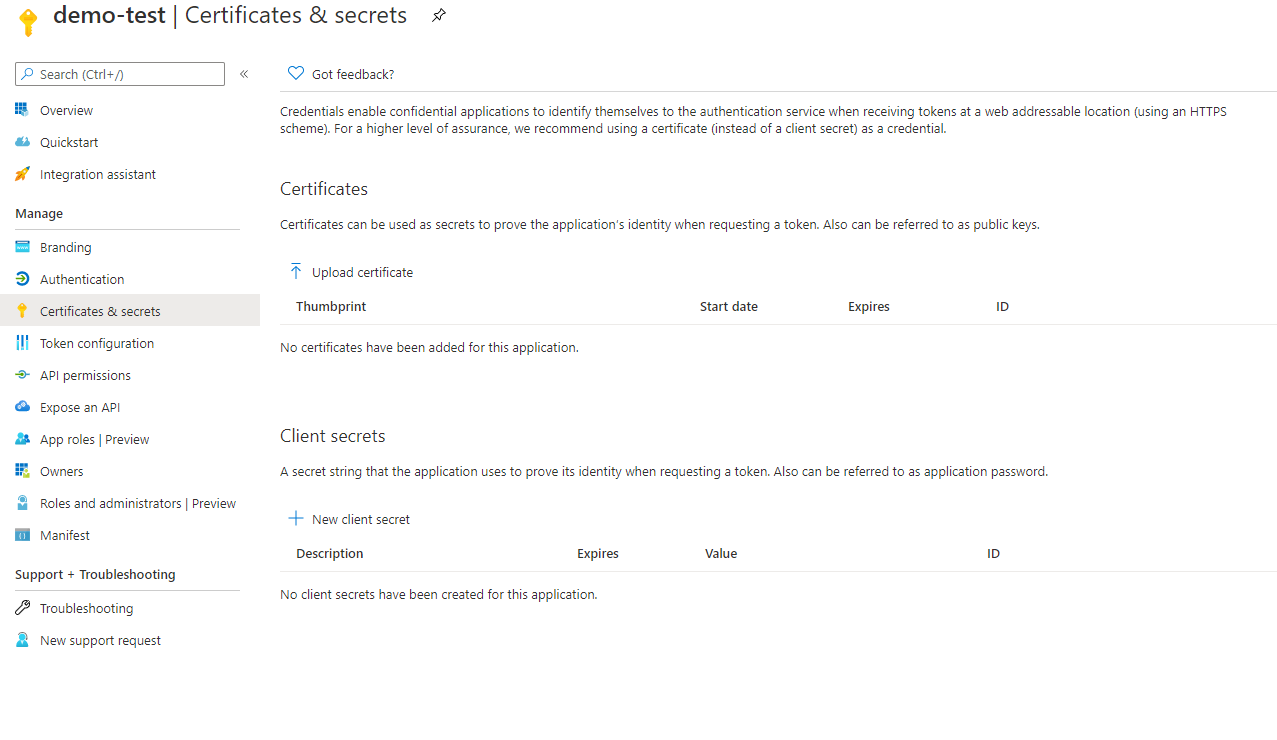Screen dimensions: 1277x740
Task: Expand the App roles Preview entry
Action: (94, 439)
